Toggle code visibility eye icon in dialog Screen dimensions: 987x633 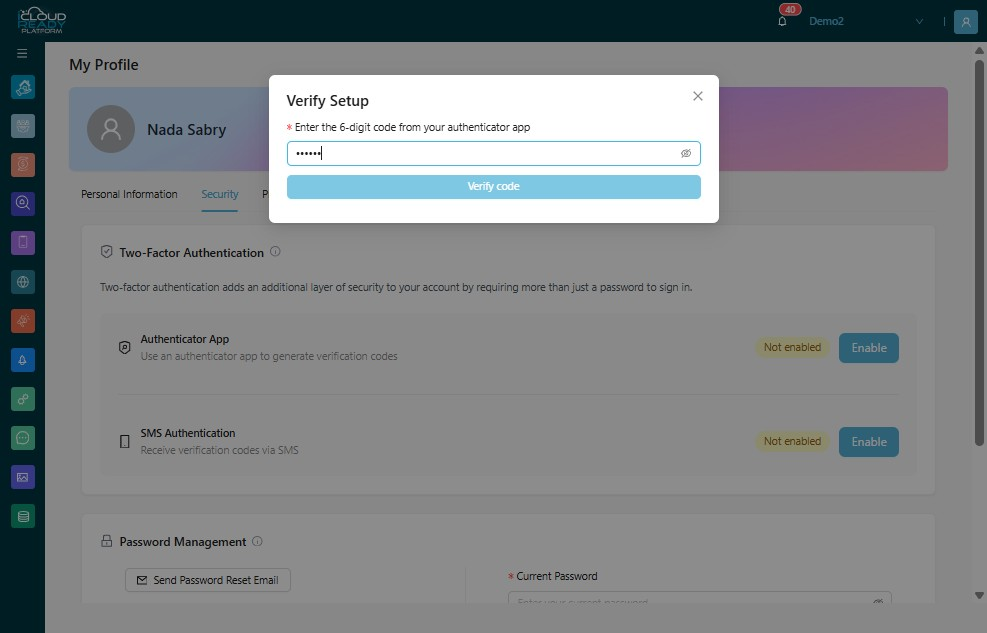(x=685, y=154)
